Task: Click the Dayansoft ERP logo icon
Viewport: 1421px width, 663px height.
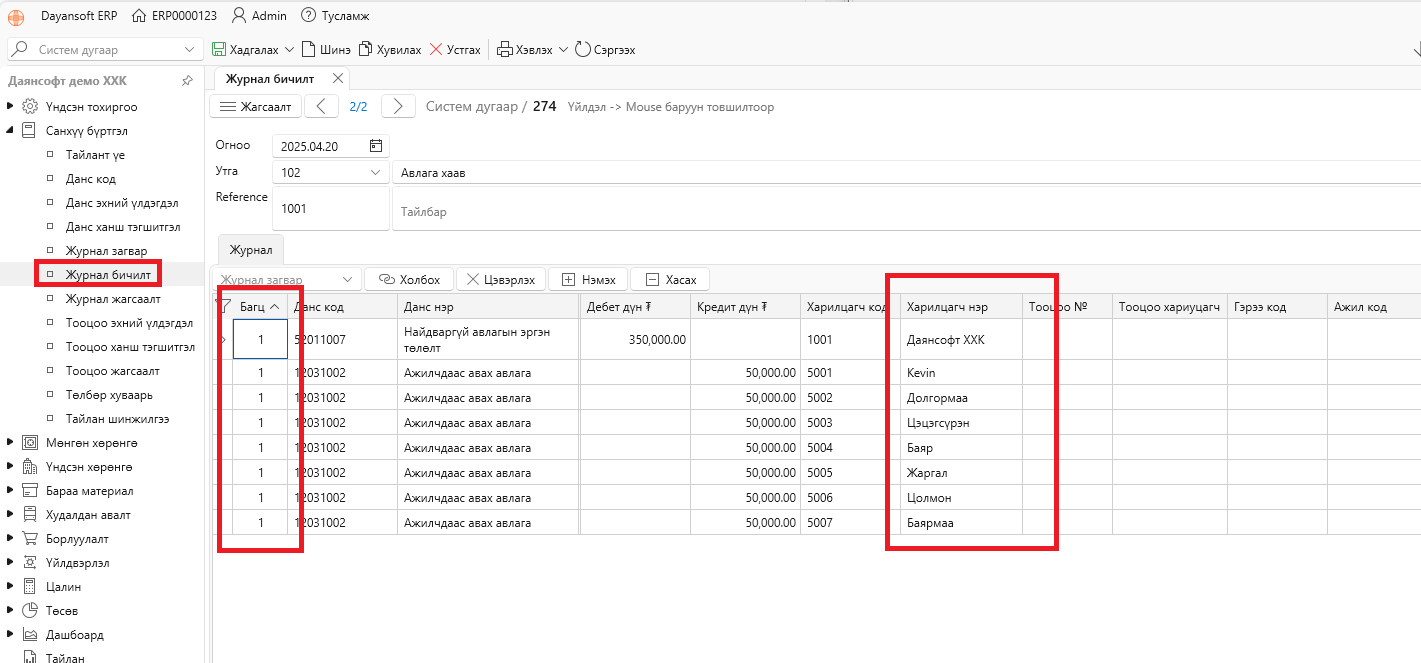Action: click(17, 16)
